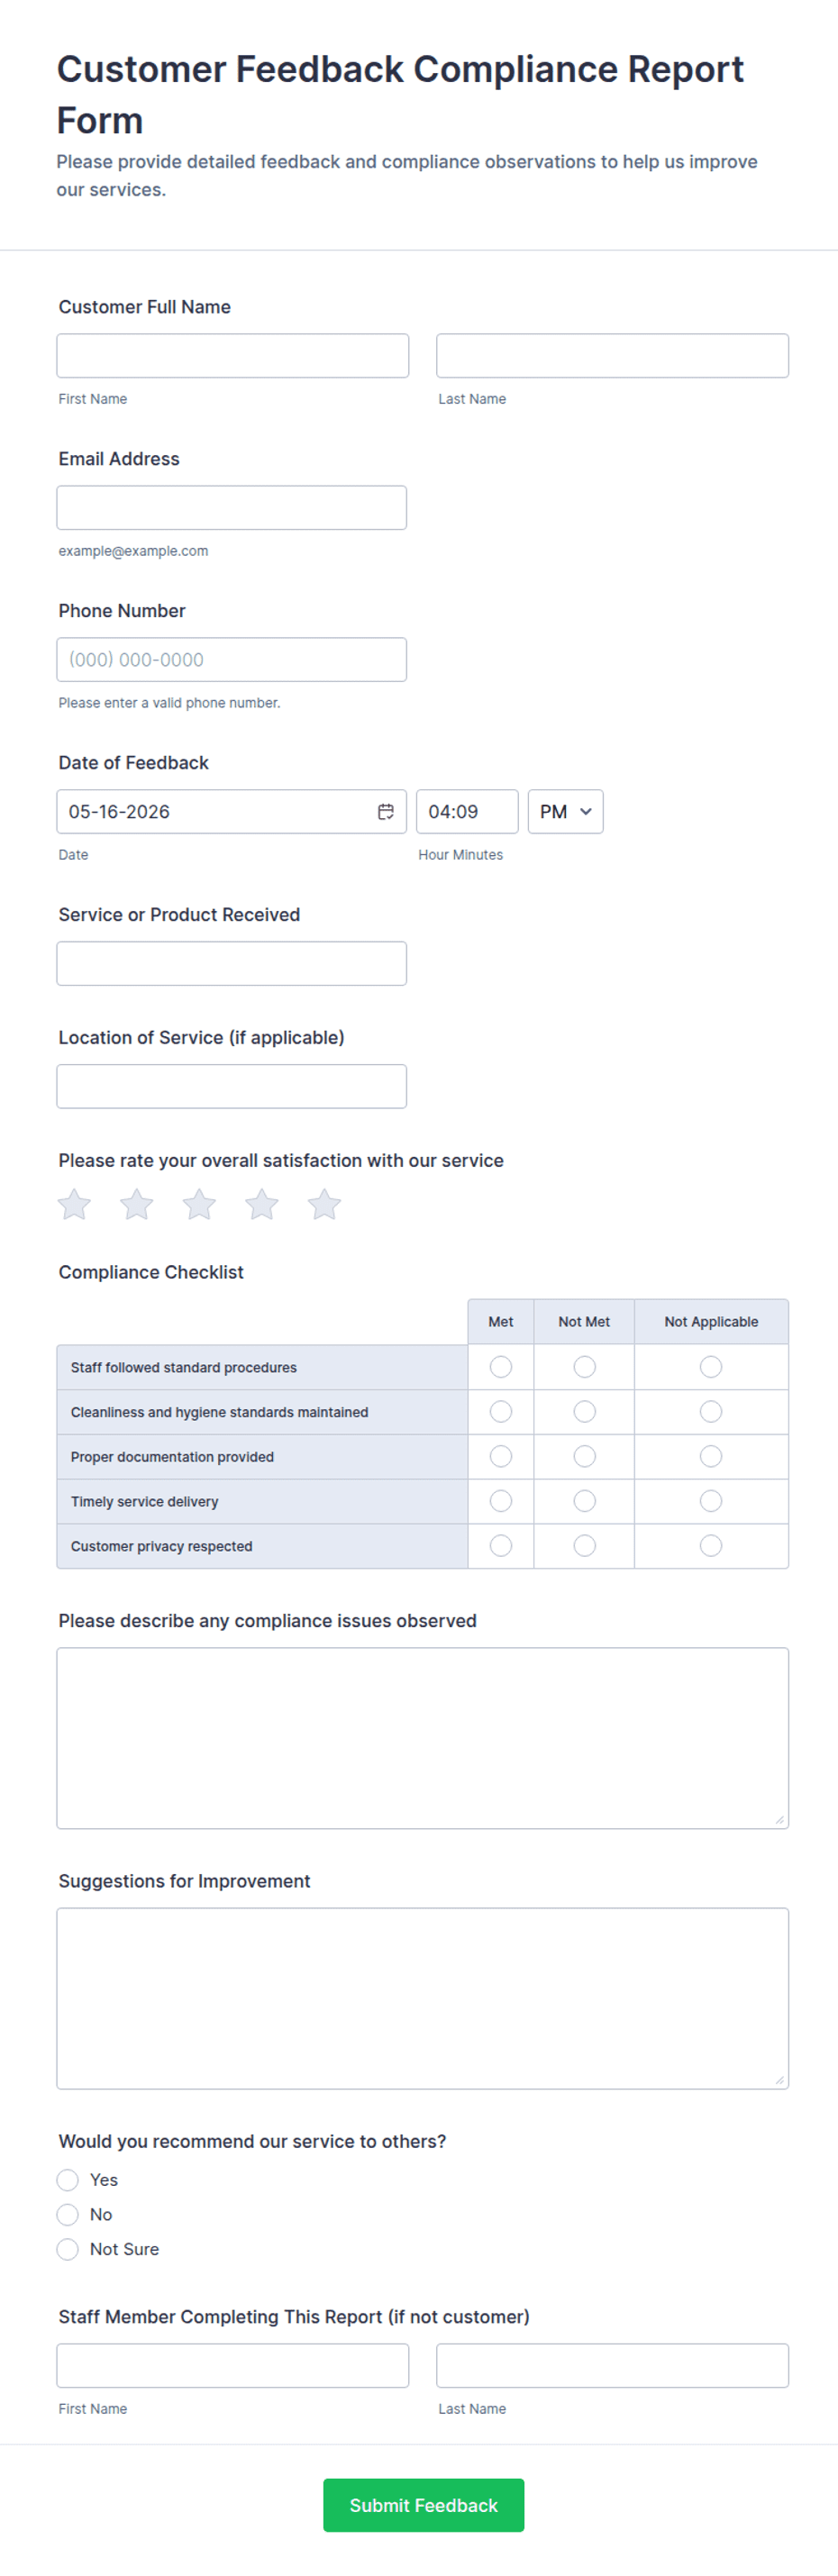
Task: Edit the Hour Minutes time field
Action: tap(467, 811)
